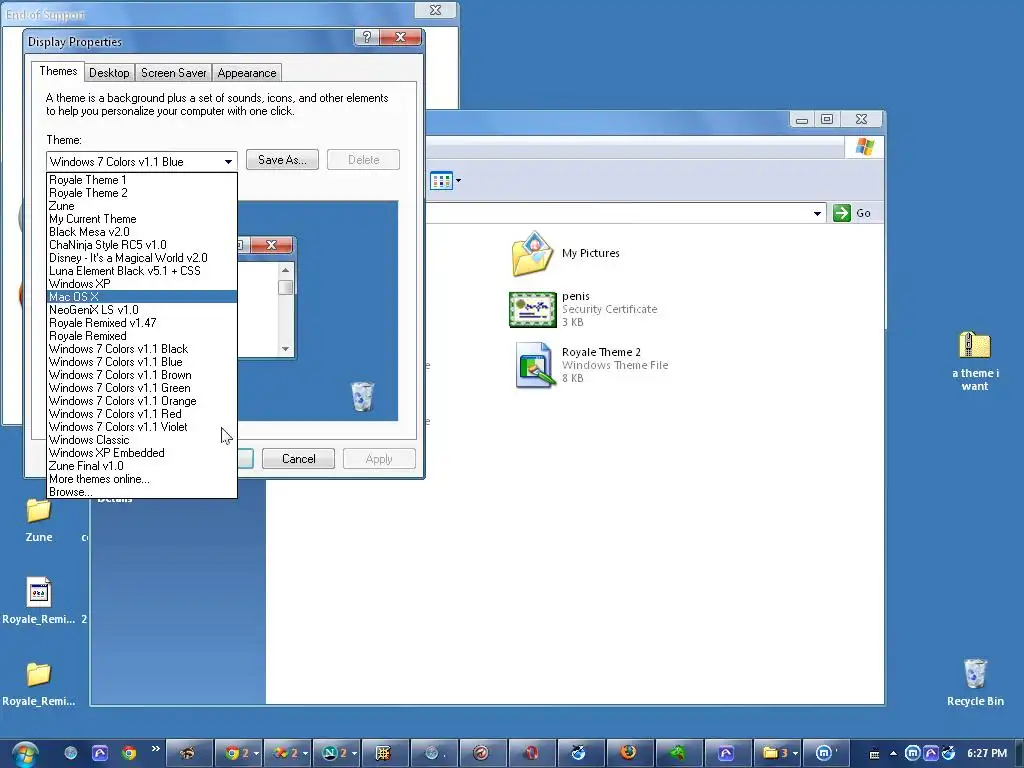Select Windows 7 Colors v1.1 Red

(142, 414)
